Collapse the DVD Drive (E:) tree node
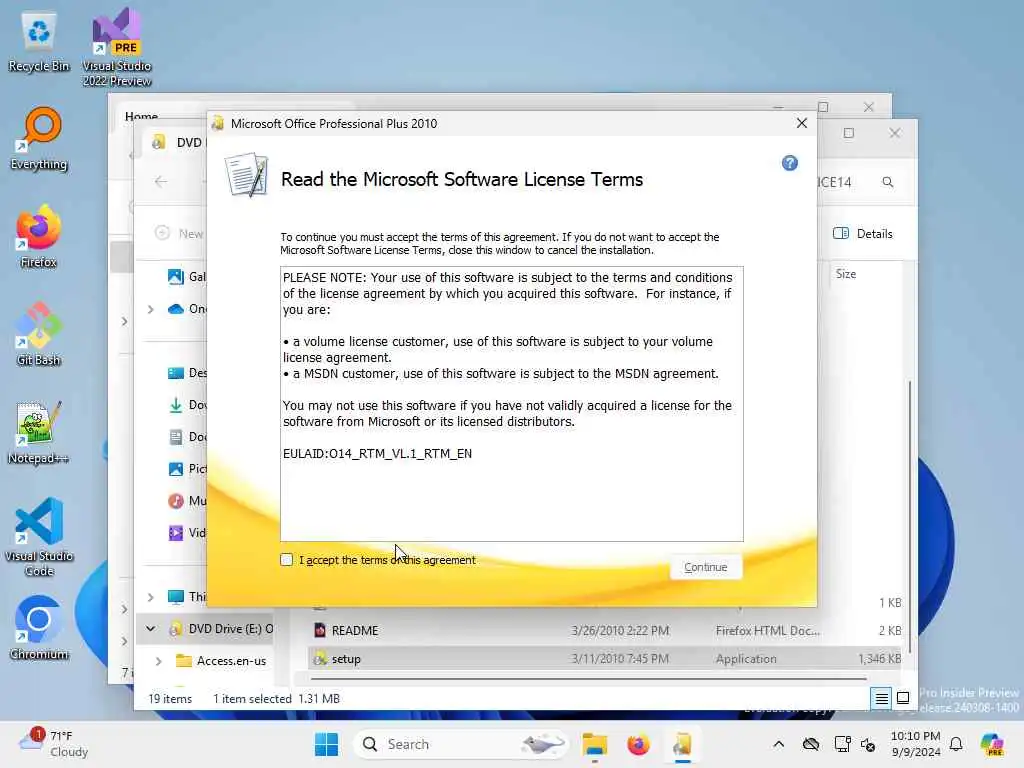Screen dimensions: 1024x768 tap(151, 629)
